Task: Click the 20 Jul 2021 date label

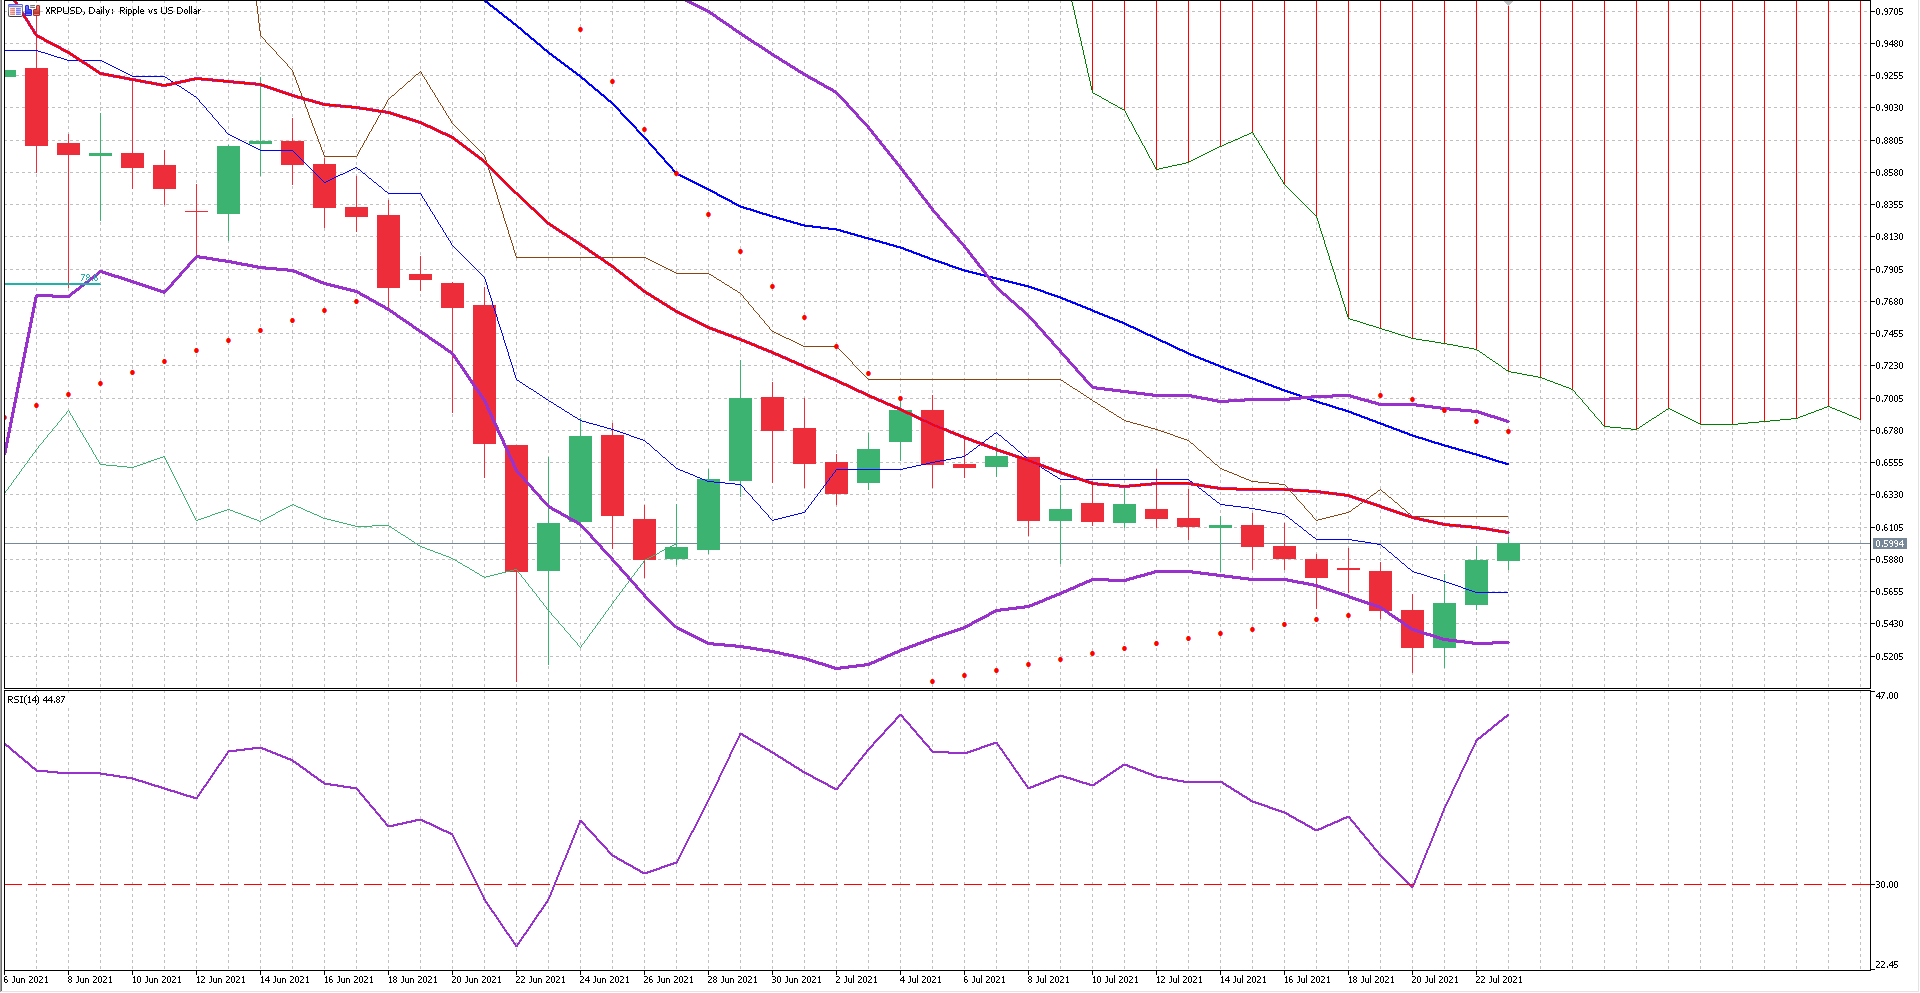Action: pos(1434,980)
